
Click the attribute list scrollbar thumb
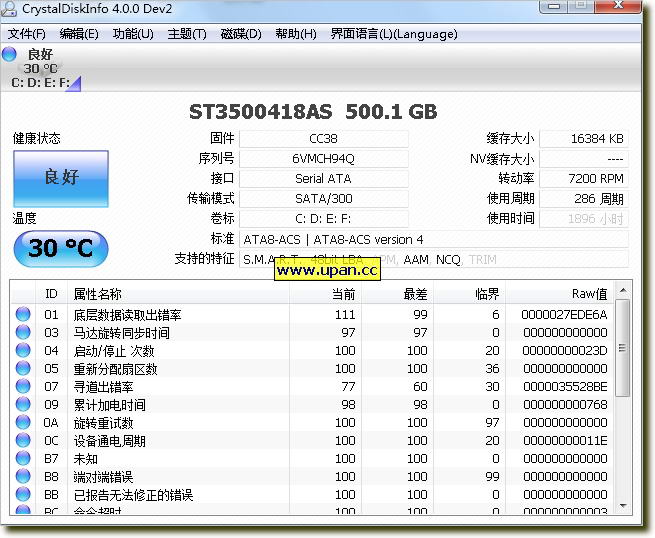(x=623, y=348)
